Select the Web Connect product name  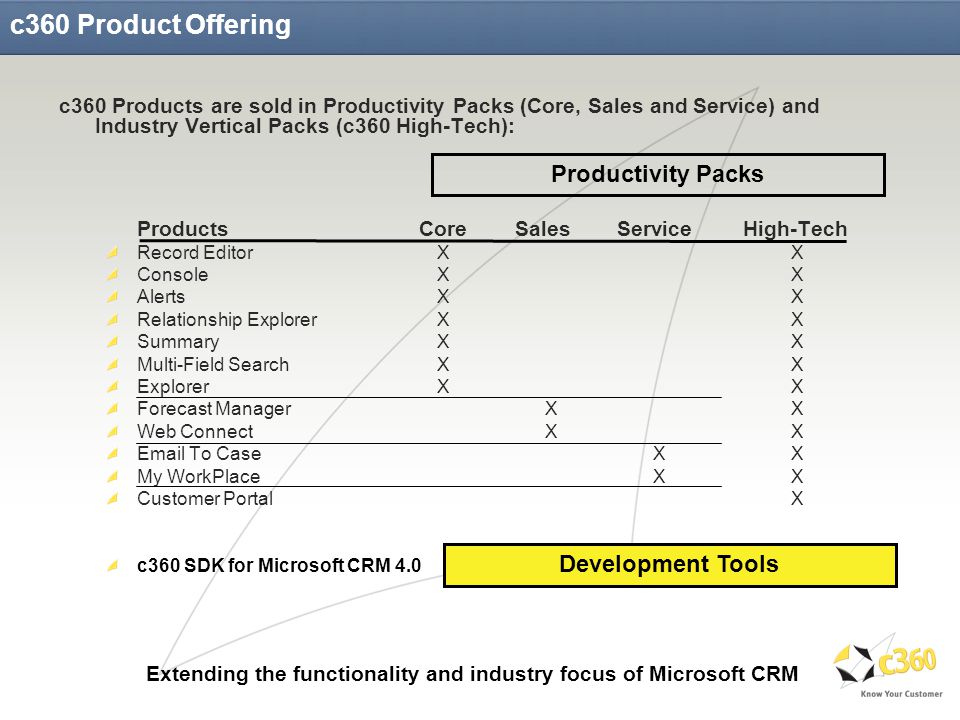tap(195, 432)
